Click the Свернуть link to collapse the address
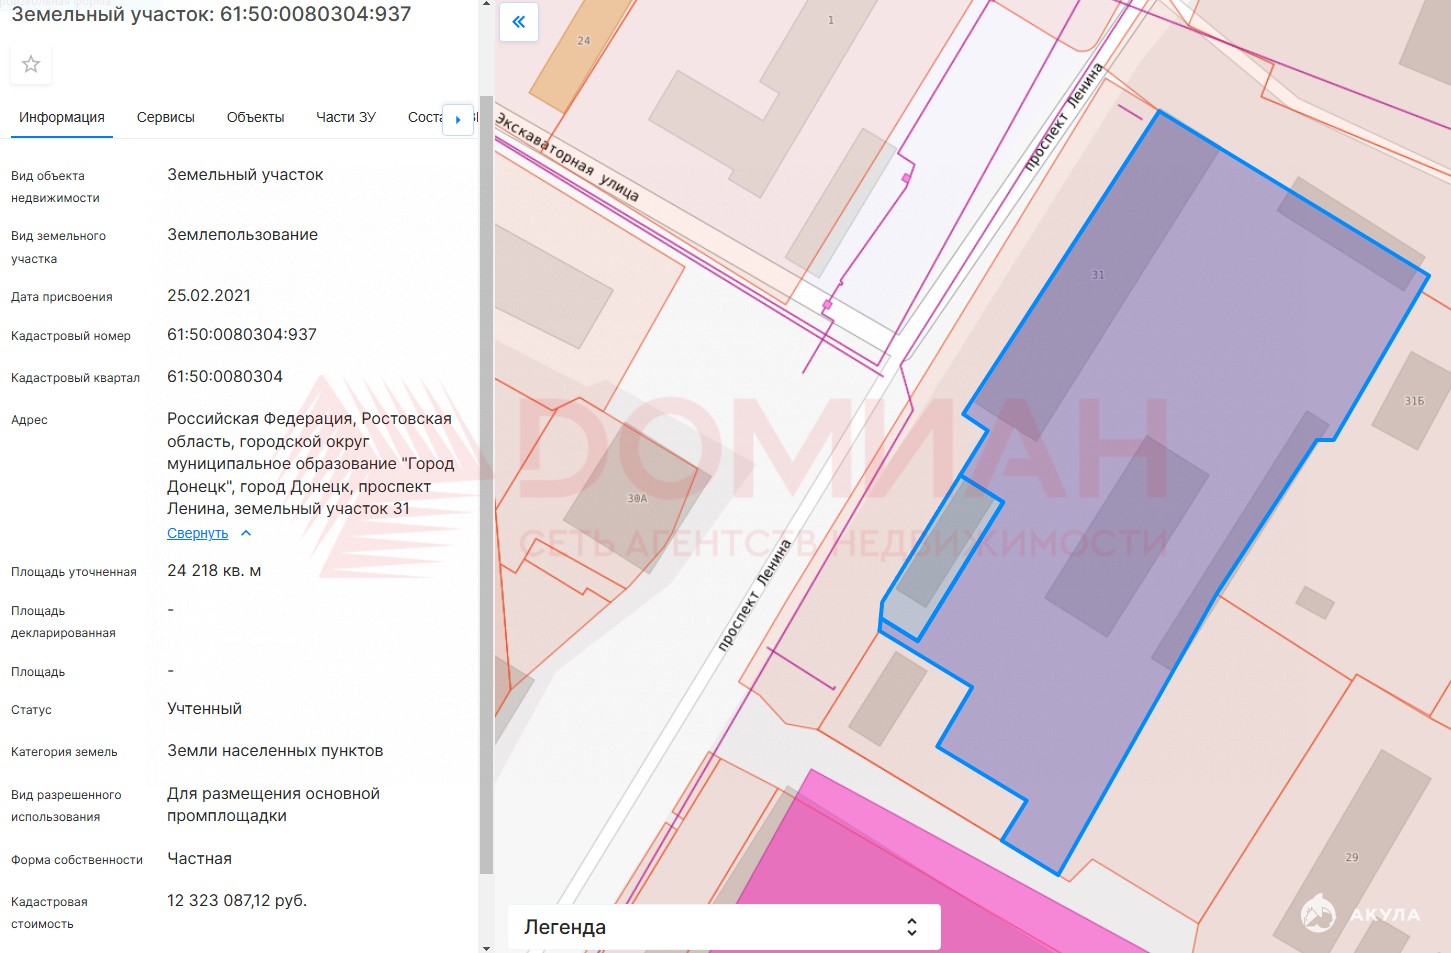Screen dimensions: 1451x953 (197, 534)
